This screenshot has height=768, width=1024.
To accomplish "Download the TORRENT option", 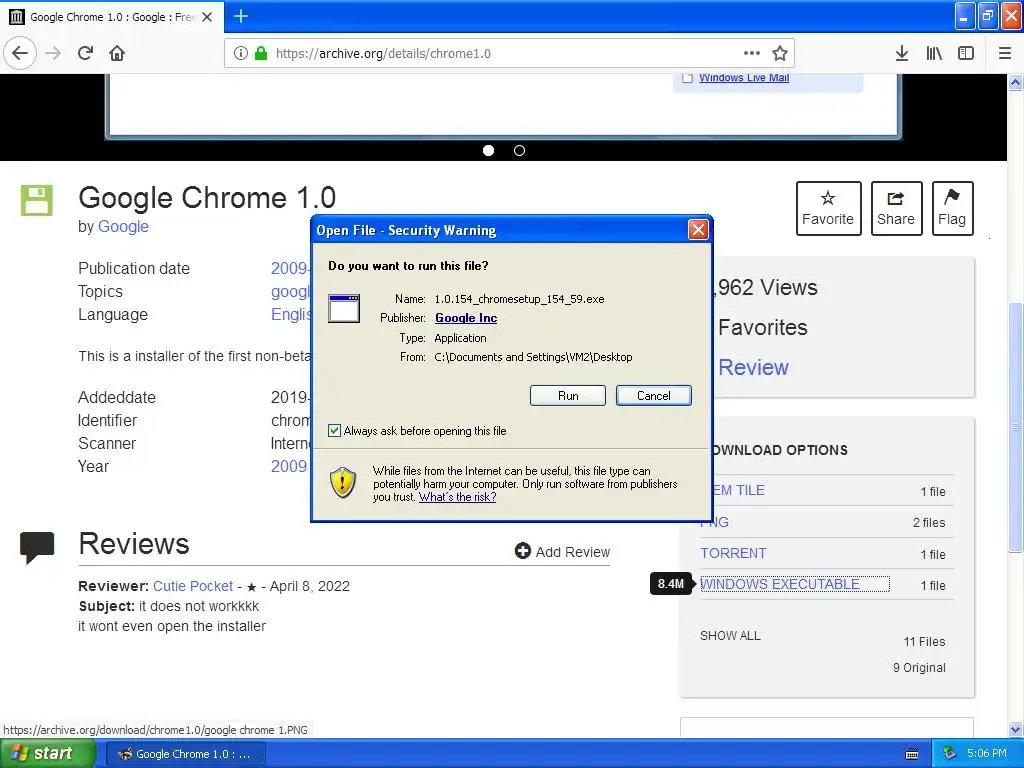I will 733,554.
